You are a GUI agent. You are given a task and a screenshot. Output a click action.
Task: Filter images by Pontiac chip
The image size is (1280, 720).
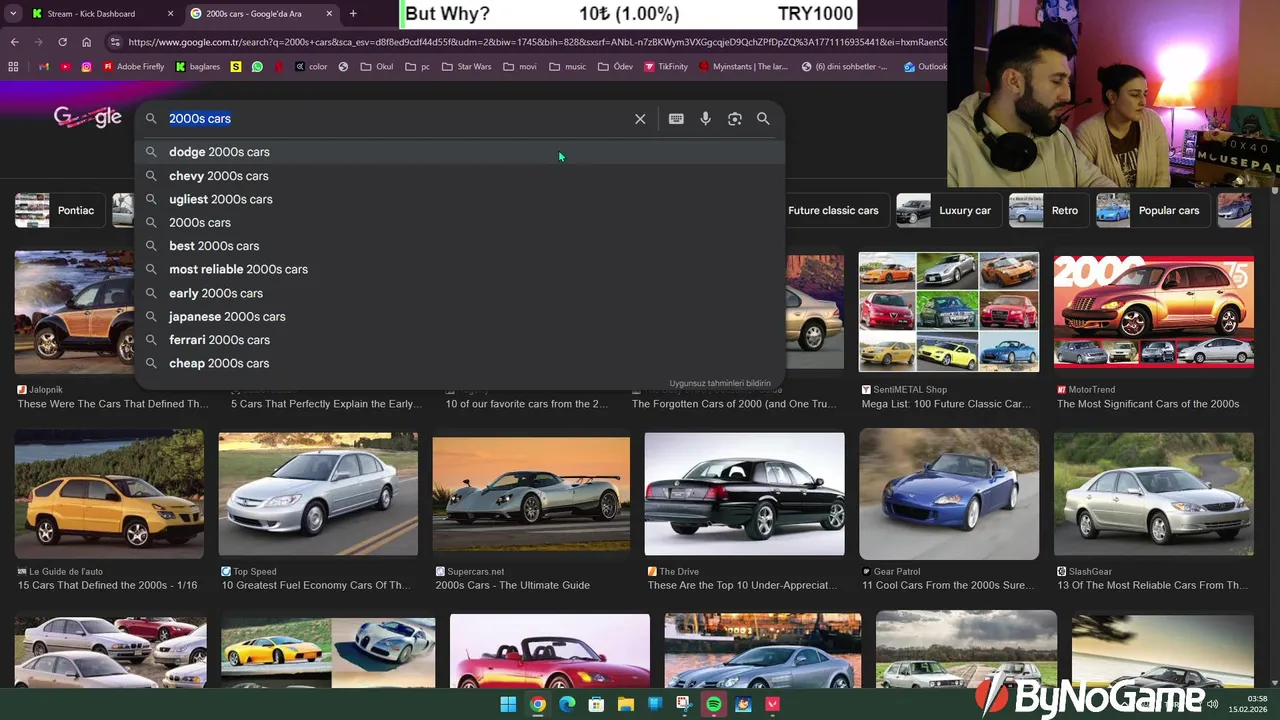tap(59, 211)
